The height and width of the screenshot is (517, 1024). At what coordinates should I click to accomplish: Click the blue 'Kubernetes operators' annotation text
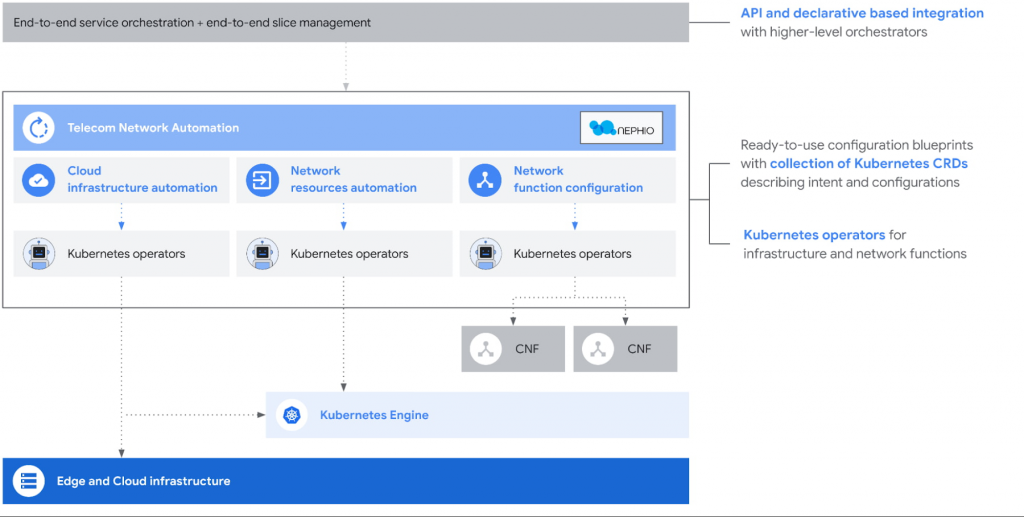(814, 235)
